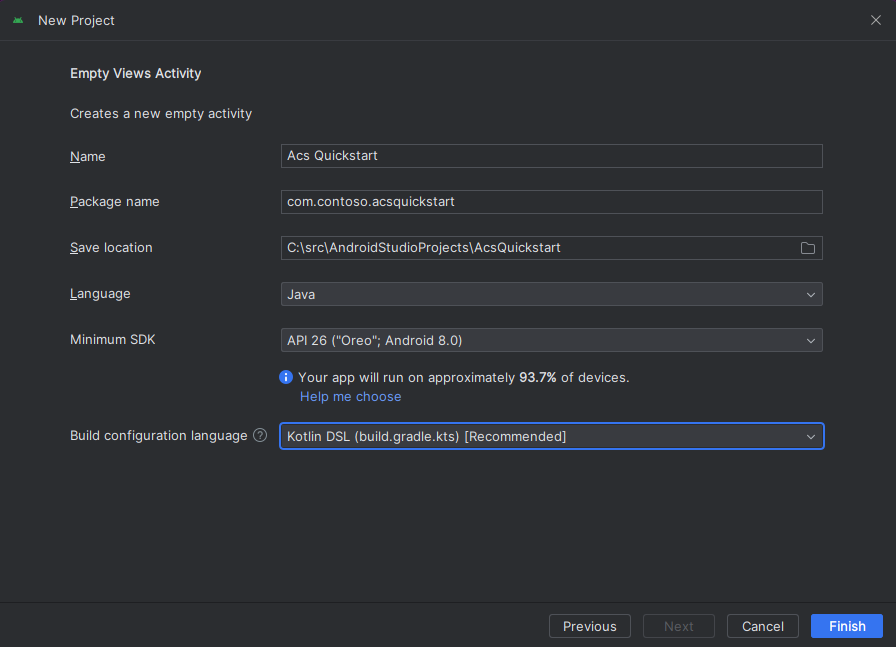Image resolution: width=896 pixels, height=647 pixels.
Task: Click the "Help me choose" link
Action: point(350,396)
